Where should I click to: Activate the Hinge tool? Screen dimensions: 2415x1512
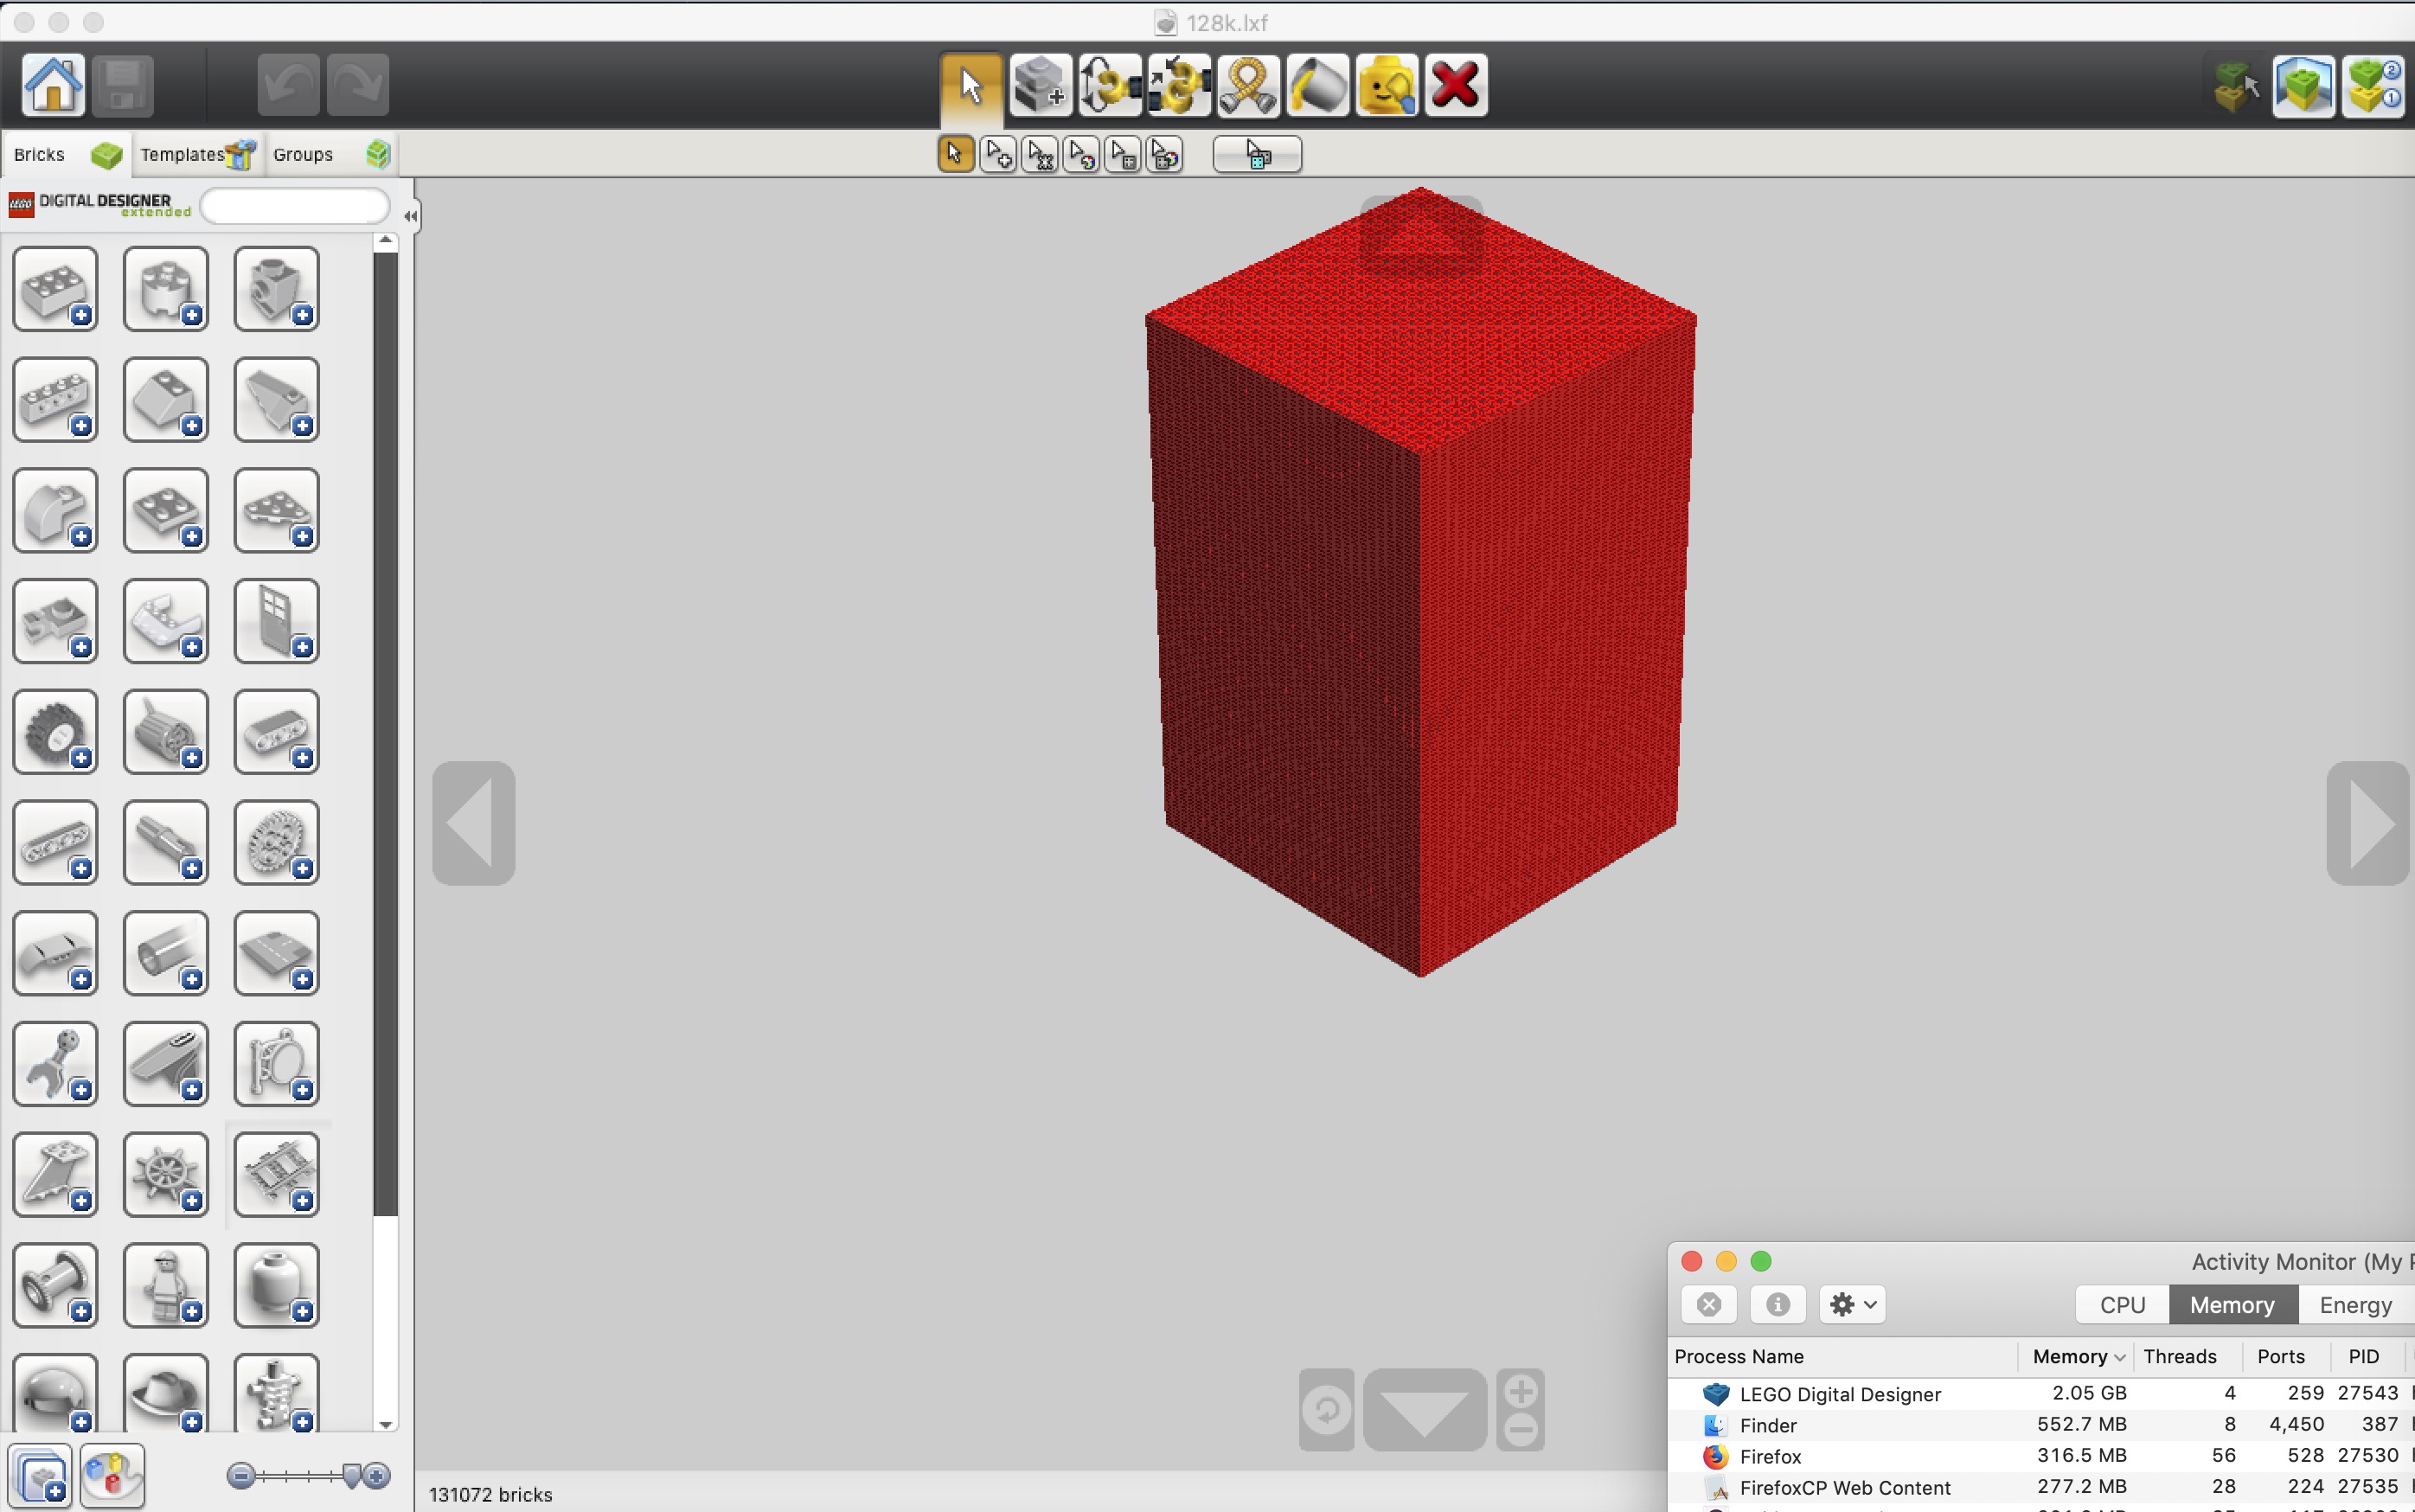click(1109, 85)
